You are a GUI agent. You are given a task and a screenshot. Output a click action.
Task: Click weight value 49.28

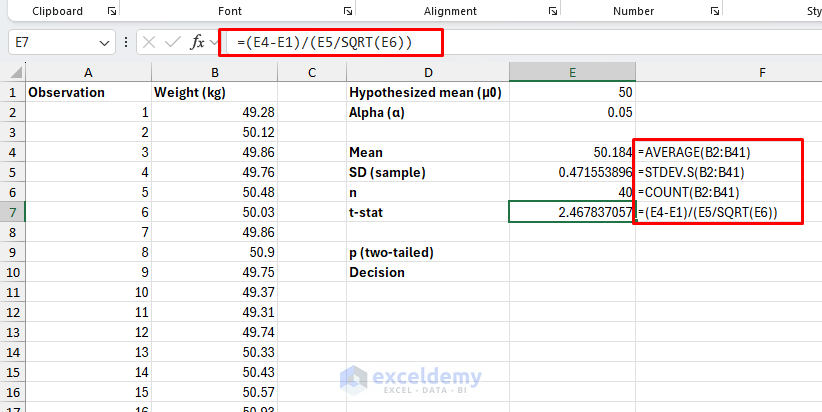[x=214, y=113]
